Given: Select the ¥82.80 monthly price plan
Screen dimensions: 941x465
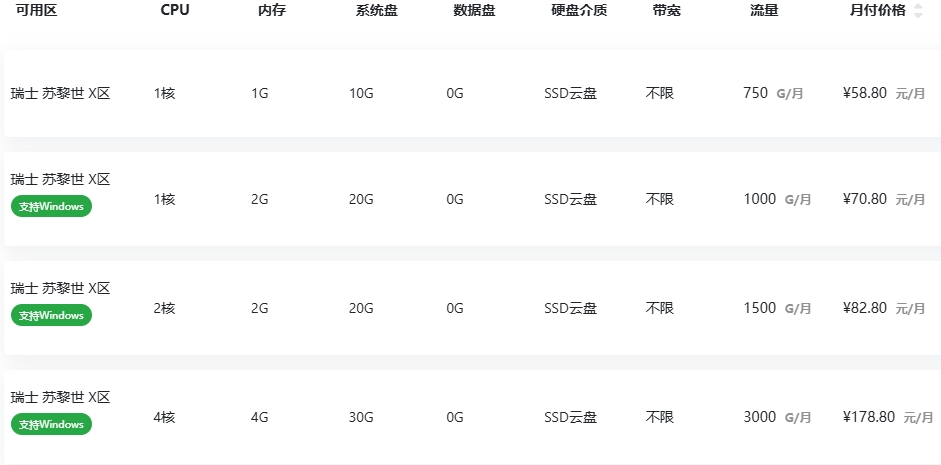Looking at the screenshot, I should tap(865, 308).
